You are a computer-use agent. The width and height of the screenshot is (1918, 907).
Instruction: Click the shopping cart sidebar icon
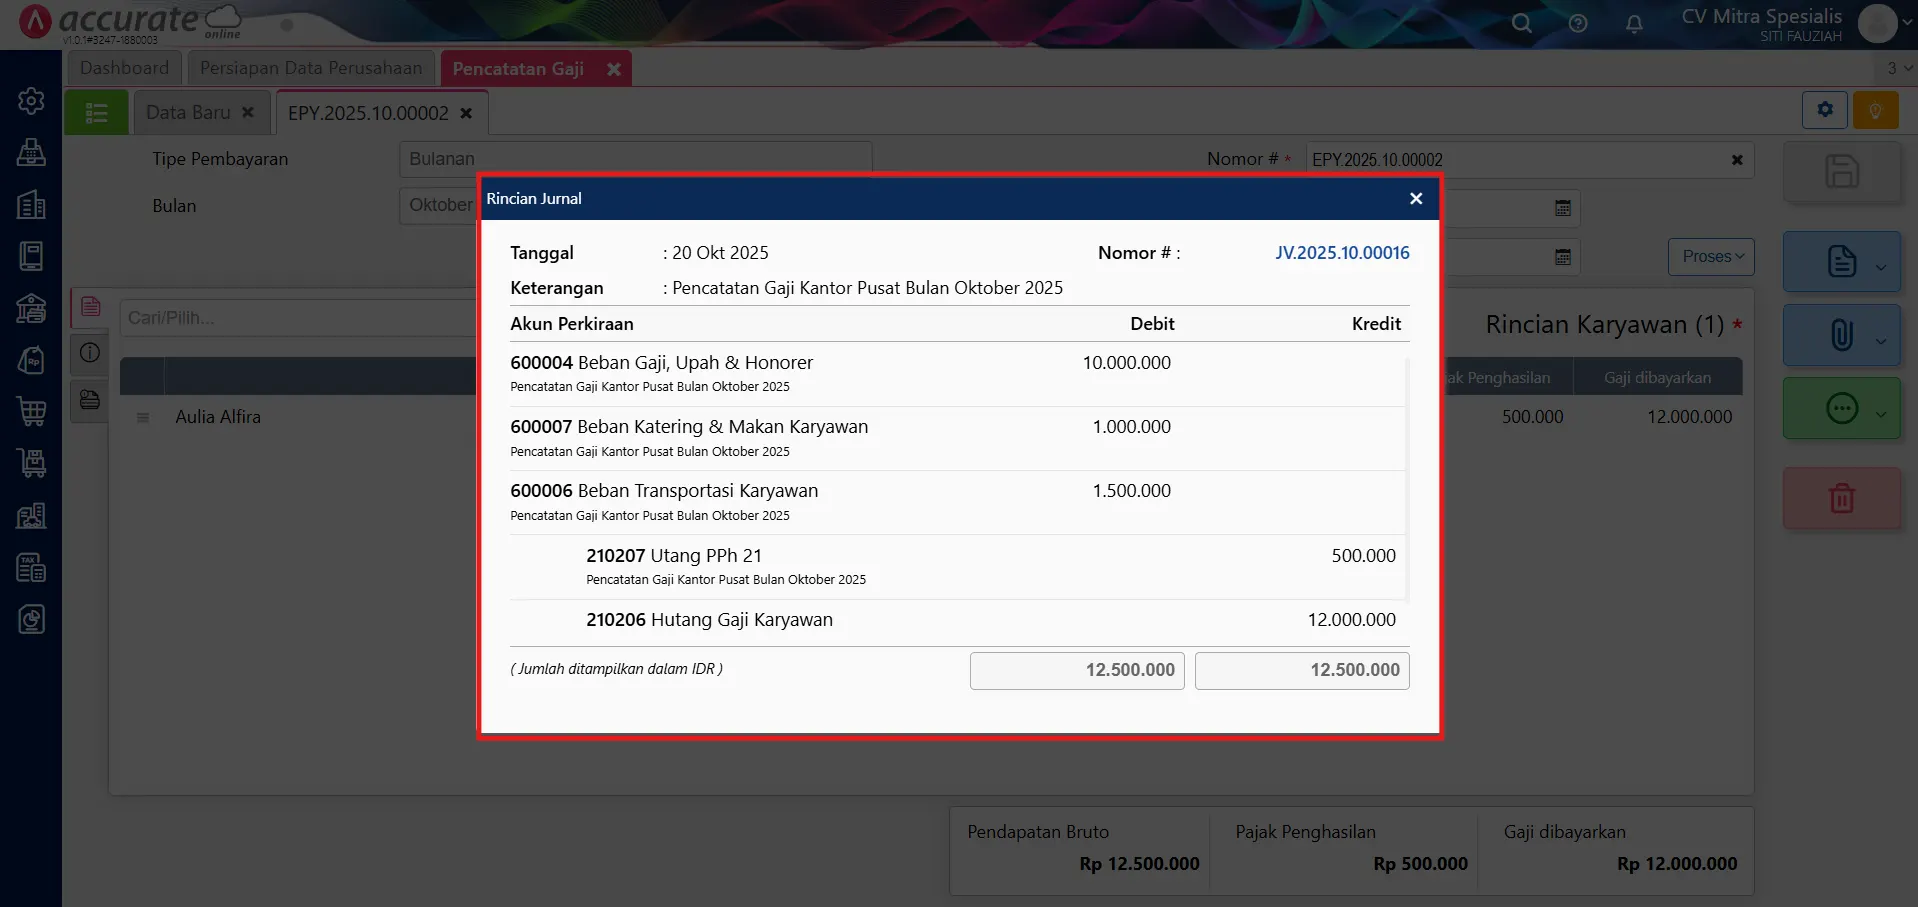point(31,411)
